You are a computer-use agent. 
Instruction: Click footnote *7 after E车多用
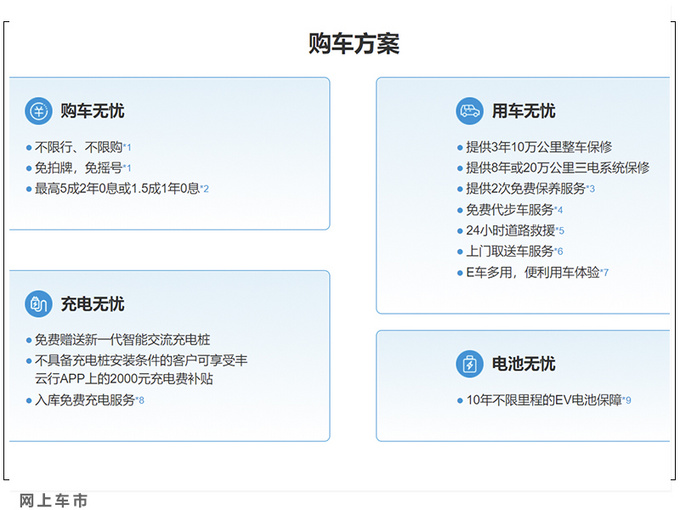(604, 272)
